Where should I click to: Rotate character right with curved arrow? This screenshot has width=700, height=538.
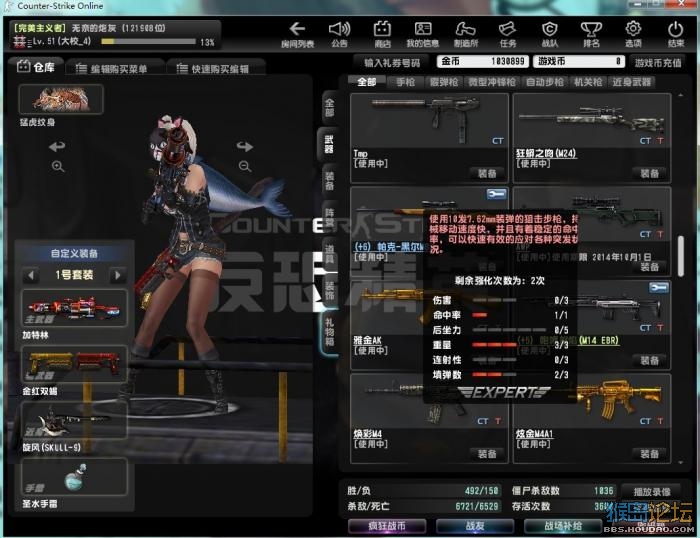245,146
